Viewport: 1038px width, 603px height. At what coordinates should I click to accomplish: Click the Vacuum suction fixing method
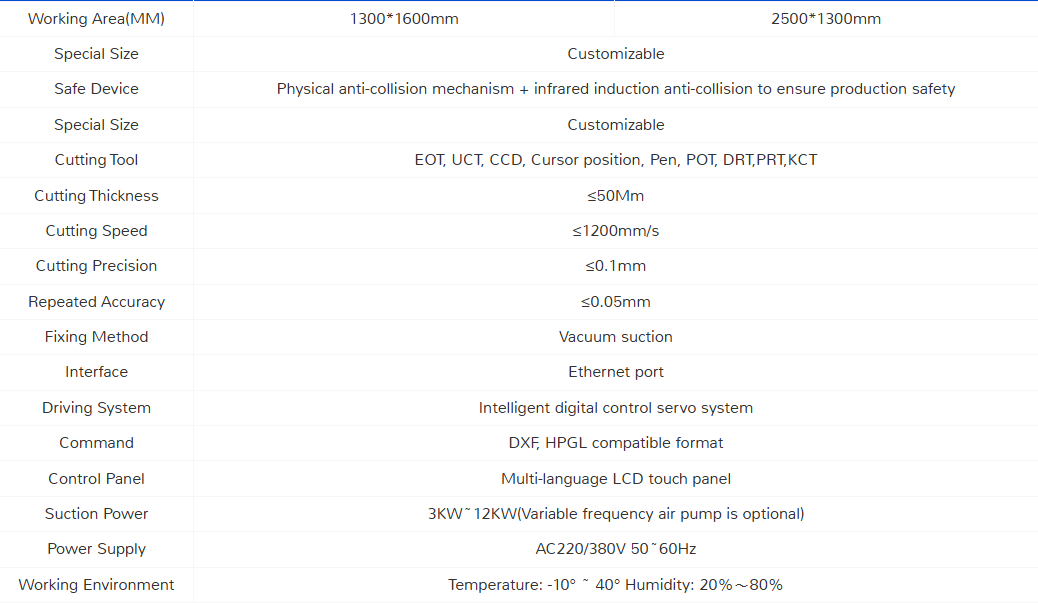(615, 337)
